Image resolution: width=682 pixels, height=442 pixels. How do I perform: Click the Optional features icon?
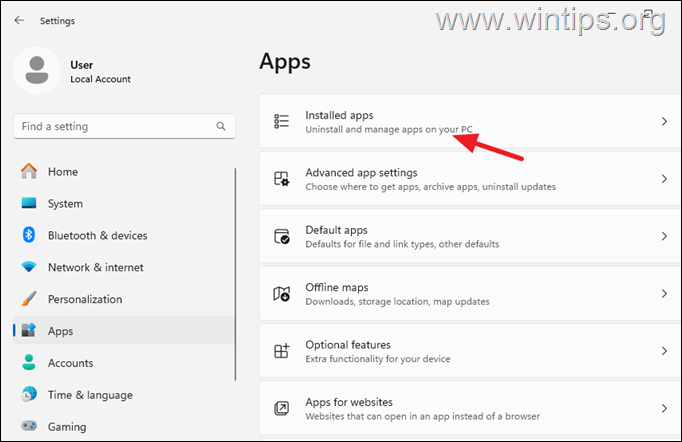[281, 351]
